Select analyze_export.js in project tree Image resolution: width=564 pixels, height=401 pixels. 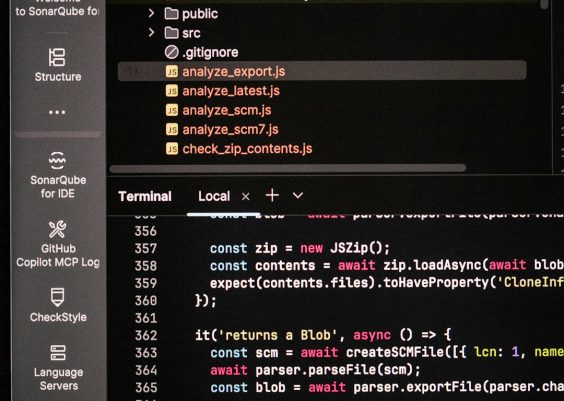[x=322, y=70]
